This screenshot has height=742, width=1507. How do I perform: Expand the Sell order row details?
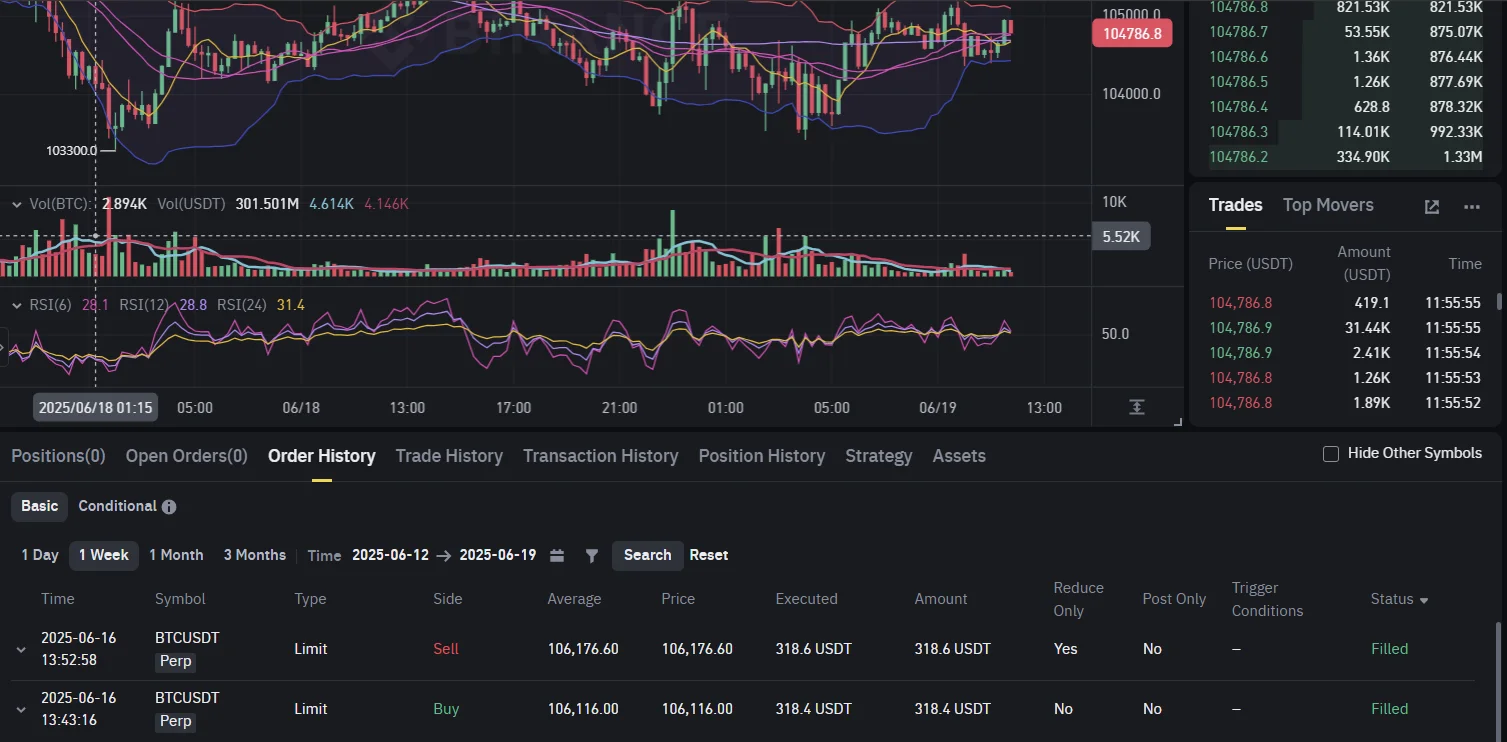pos(21,649)
